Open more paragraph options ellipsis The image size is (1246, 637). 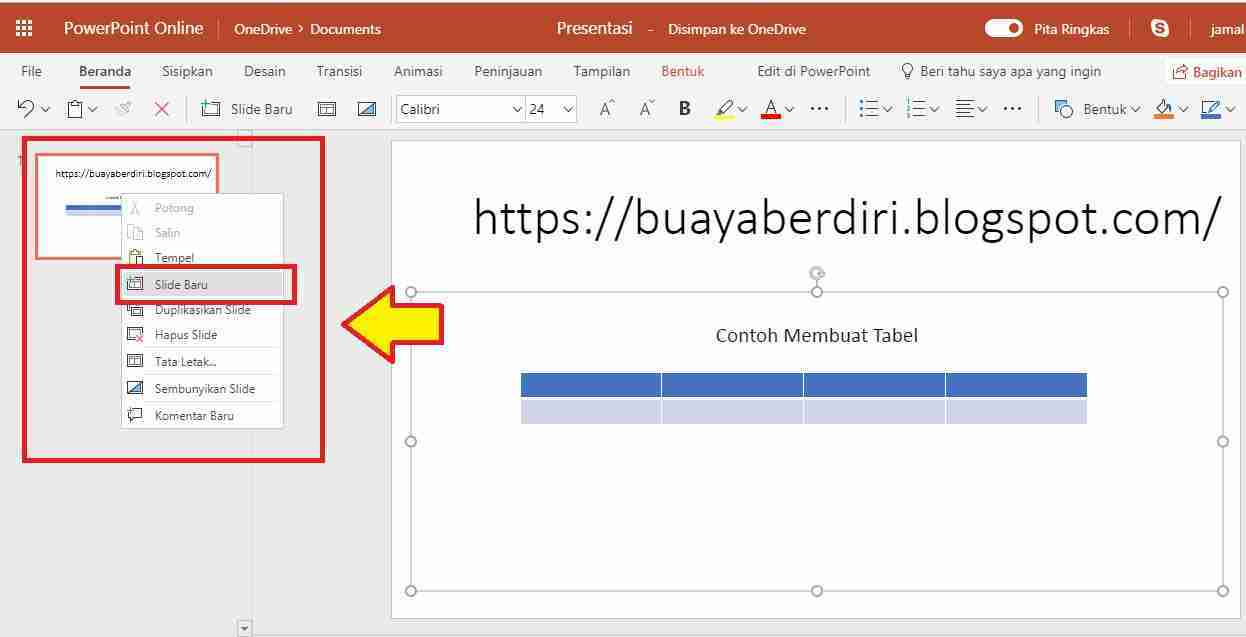click(1012, 109)
